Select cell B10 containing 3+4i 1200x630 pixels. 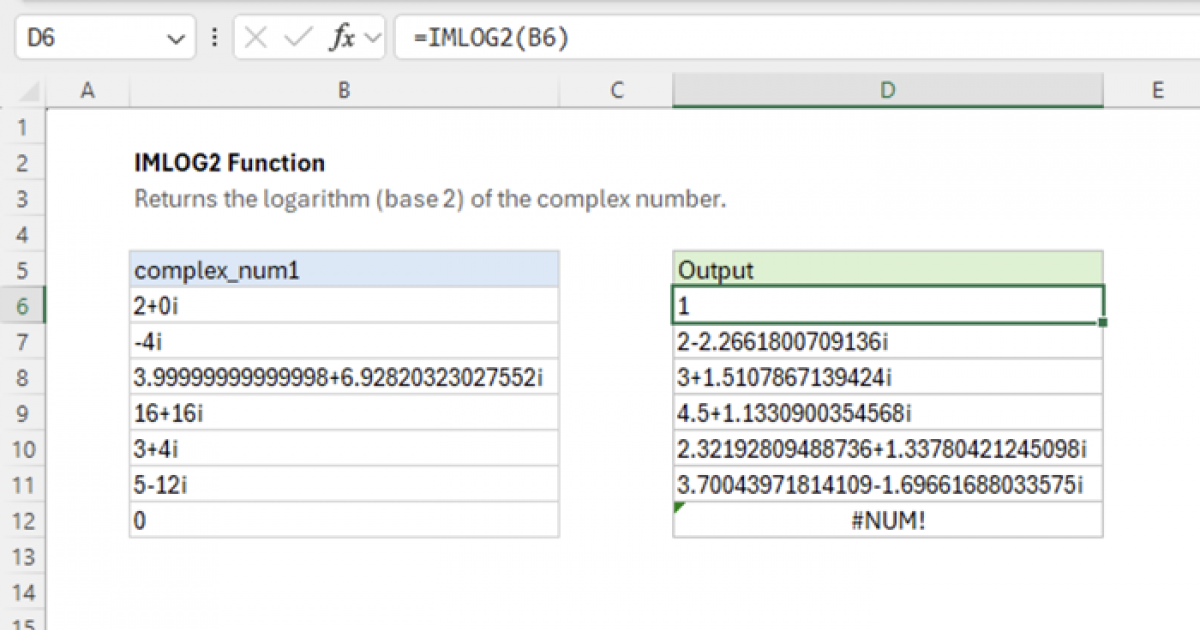[344, 448]
